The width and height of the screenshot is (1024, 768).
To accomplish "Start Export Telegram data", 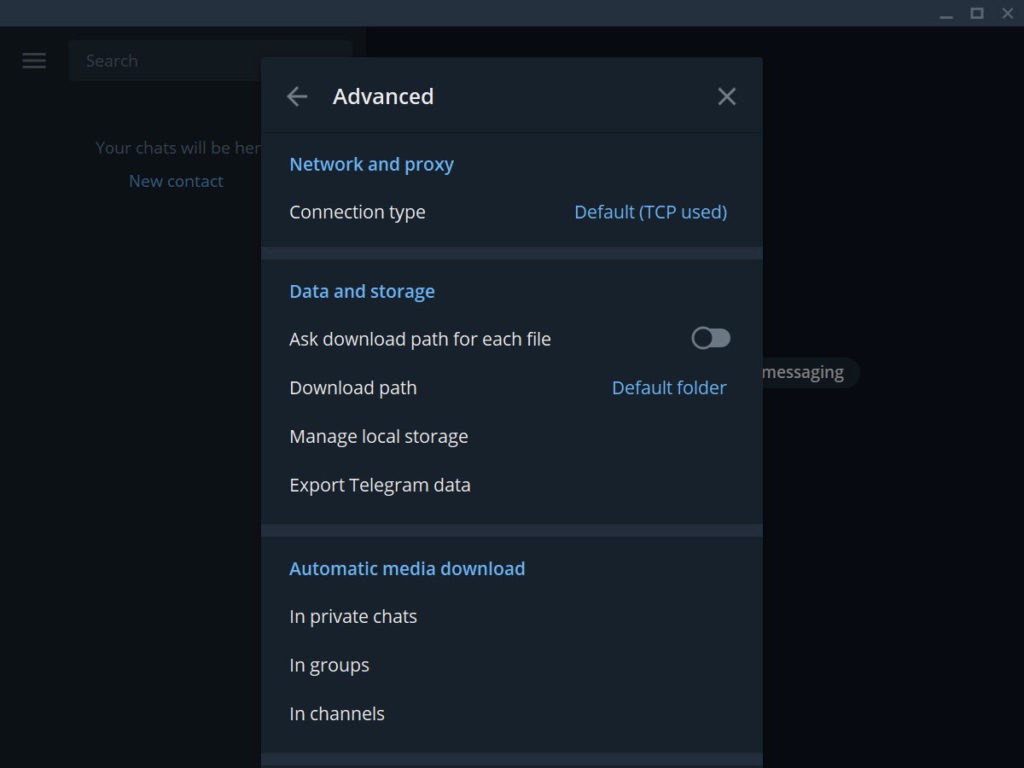I will pos(380,485).
